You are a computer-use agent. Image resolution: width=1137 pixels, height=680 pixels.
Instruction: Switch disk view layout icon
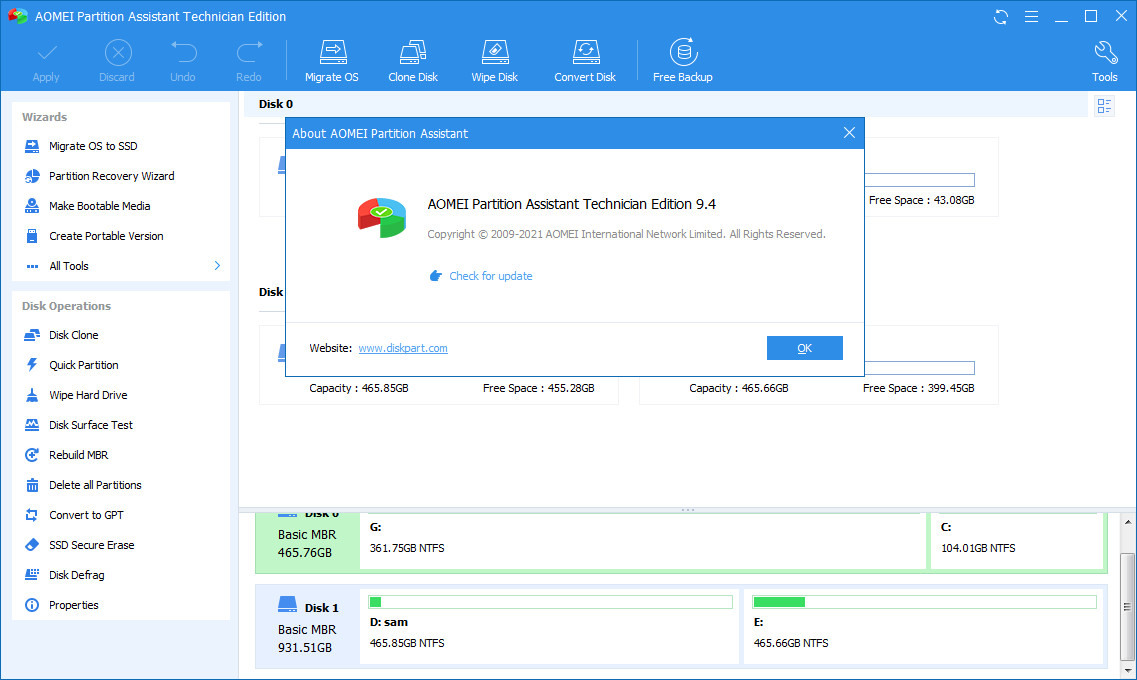tap(1104, 107)
